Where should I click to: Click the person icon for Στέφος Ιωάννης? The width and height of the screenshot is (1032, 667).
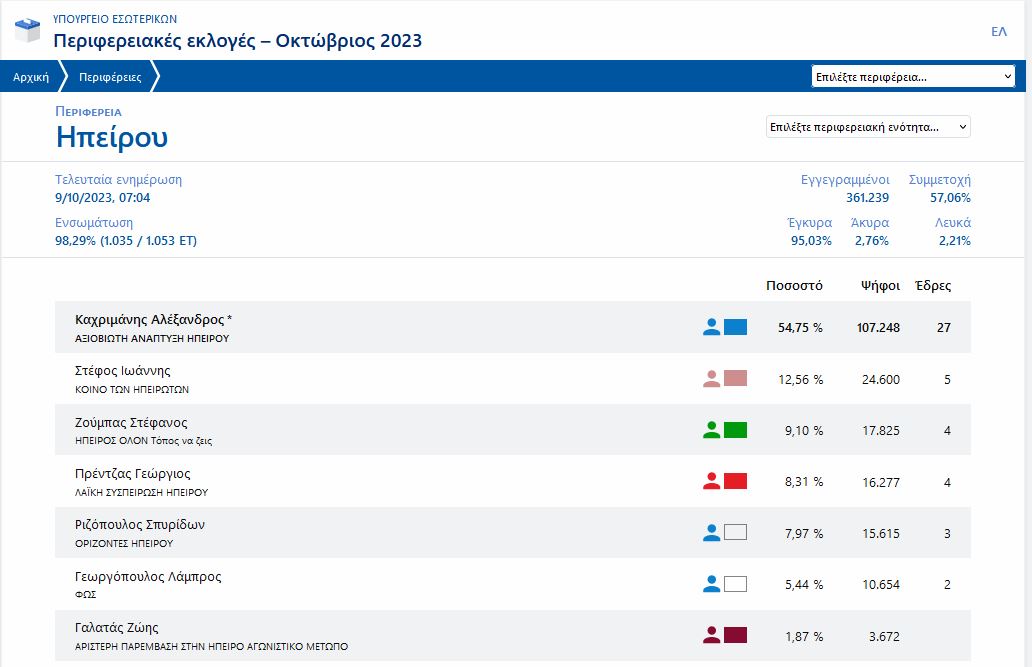pos(711,379)
